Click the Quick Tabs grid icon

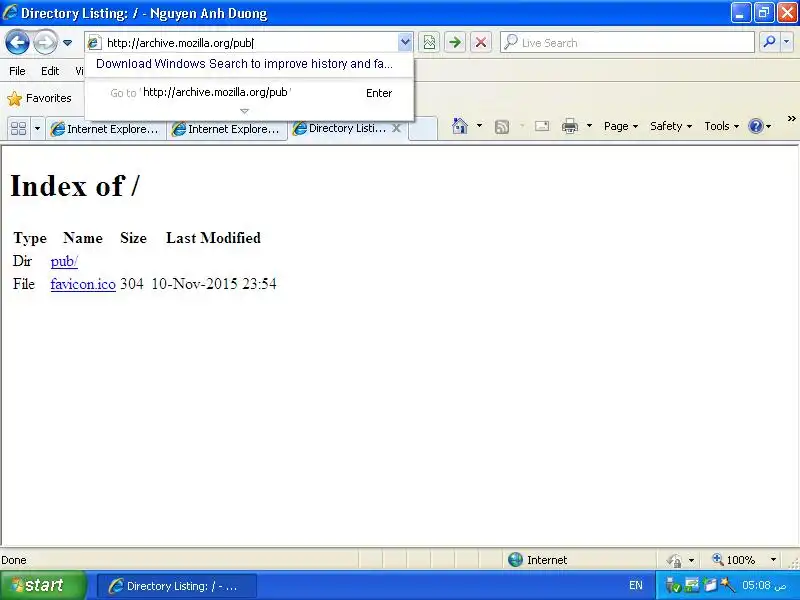(x=18, y=128)
